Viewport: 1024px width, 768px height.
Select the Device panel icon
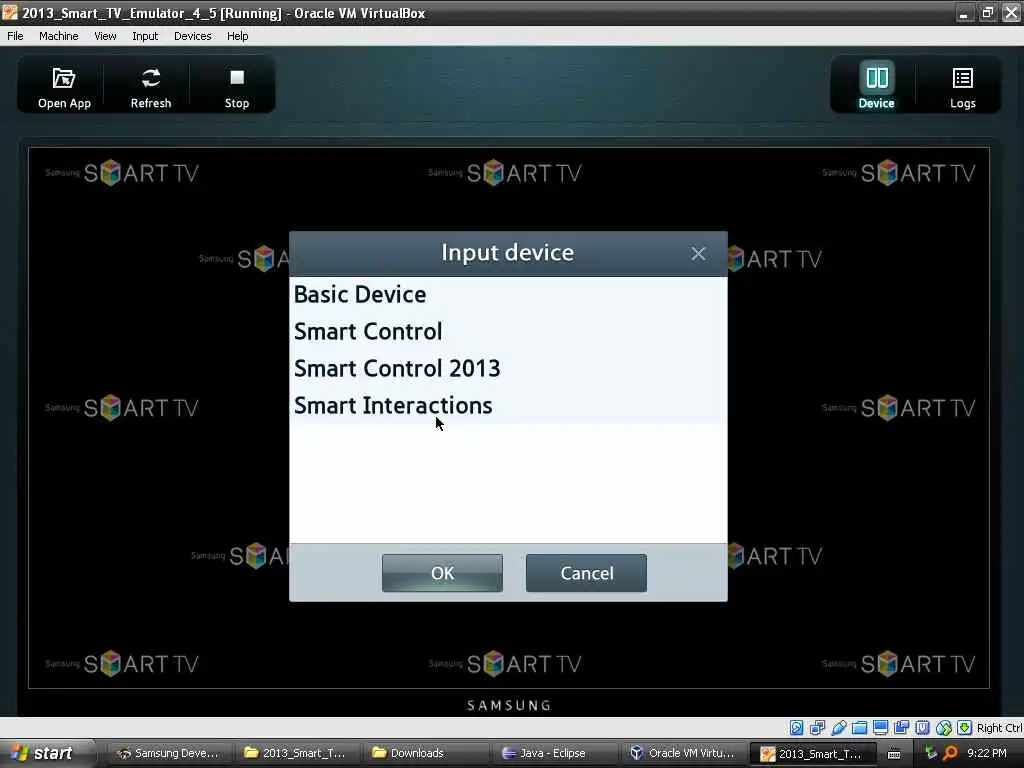876,78
